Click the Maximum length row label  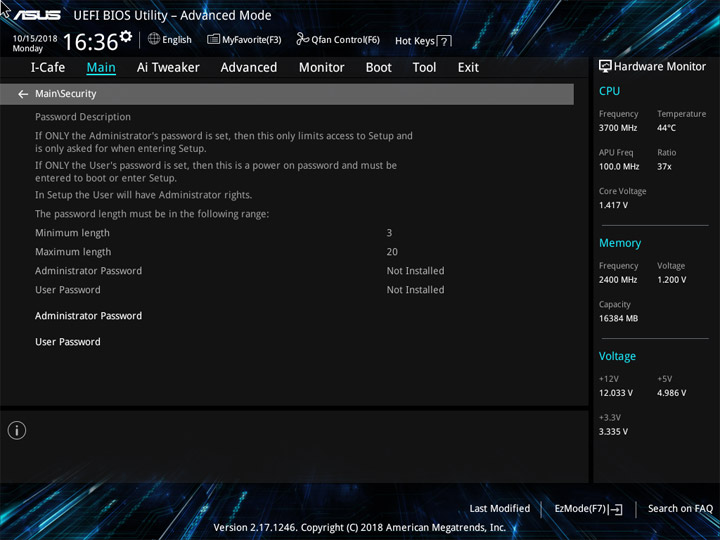73,252
